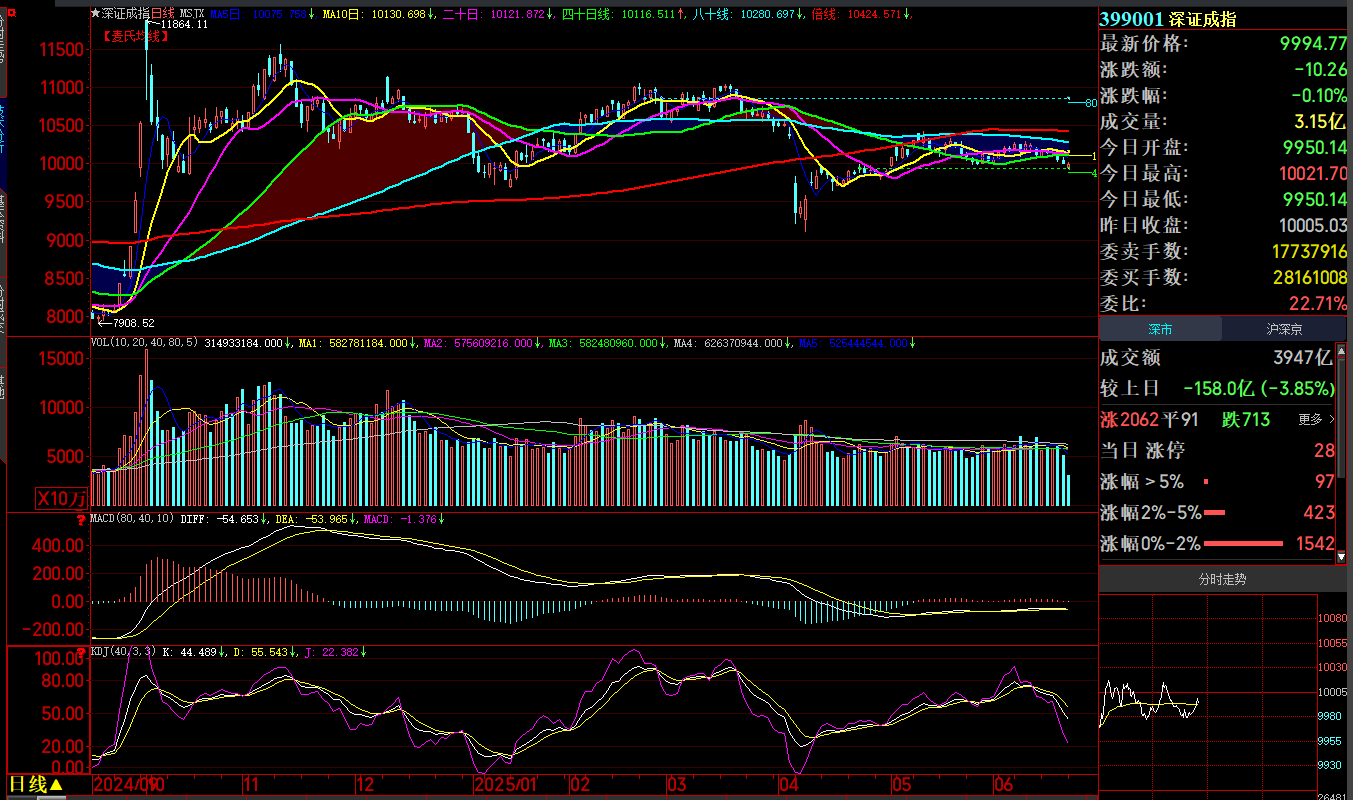Switch to the 沪深京 tab
1353x800 pixels.
click(1283, 328)
